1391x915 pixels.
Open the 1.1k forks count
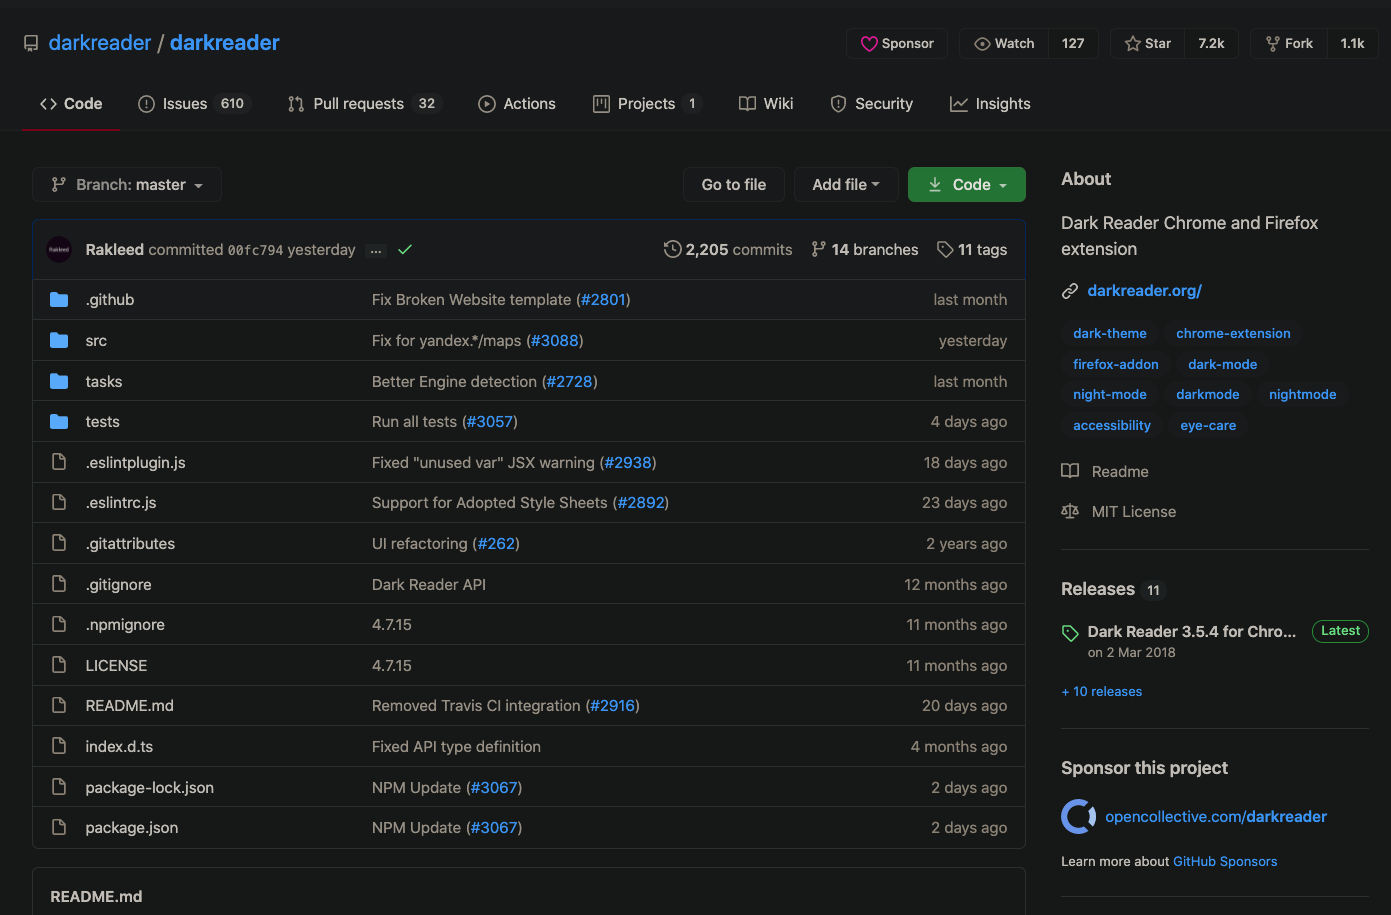pyautogui.click(x=1352, y=44)
